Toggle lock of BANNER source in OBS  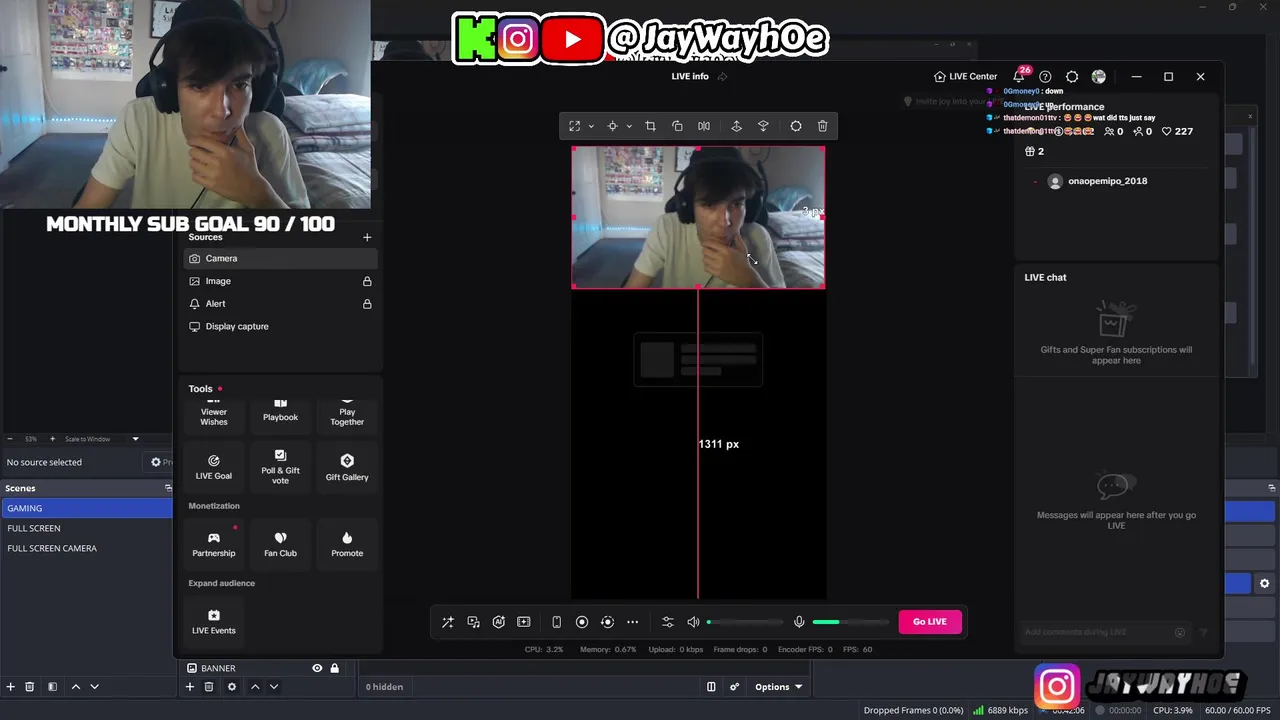click(x=335, y=668)
